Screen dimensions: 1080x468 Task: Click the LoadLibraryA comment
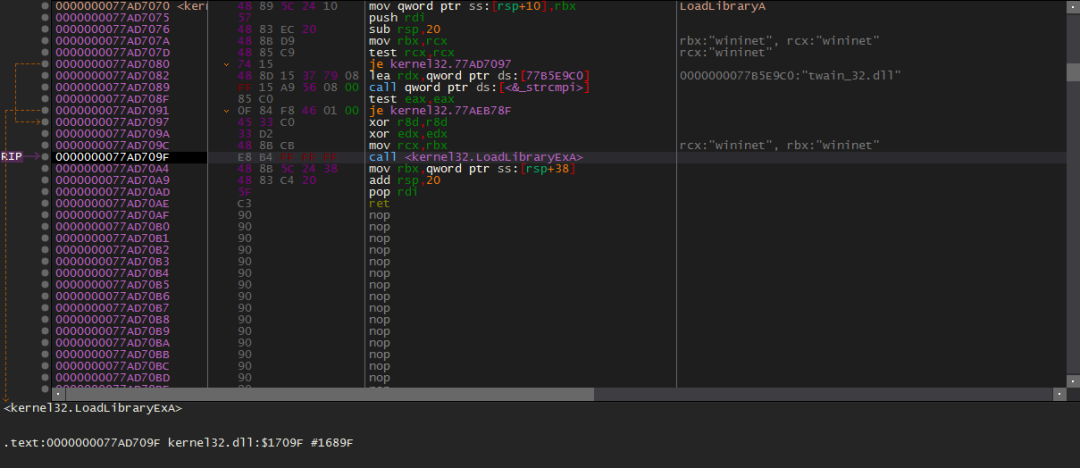[723, 6]
